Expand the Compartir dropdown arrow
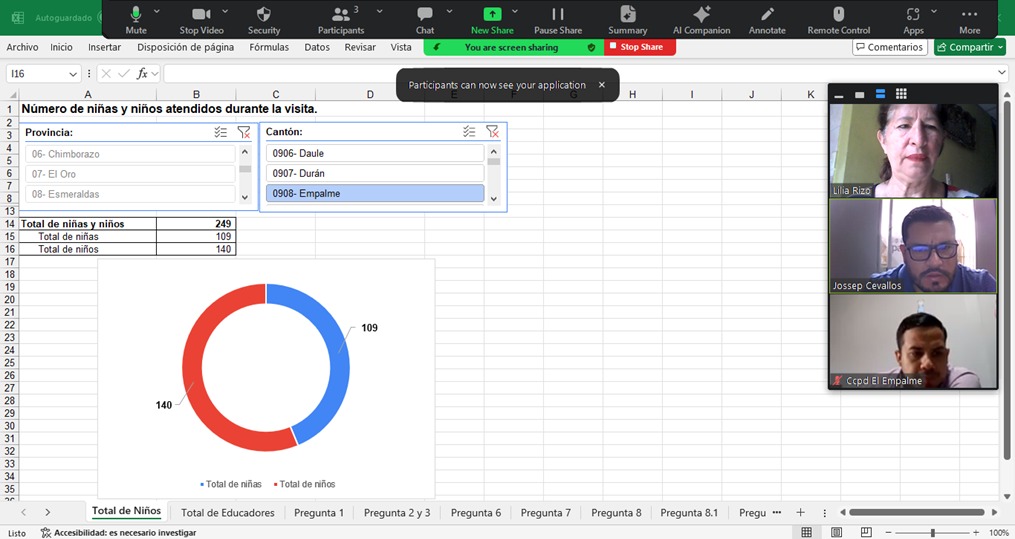This screenshot has height=539, width=1015. (x=999, y=47)
